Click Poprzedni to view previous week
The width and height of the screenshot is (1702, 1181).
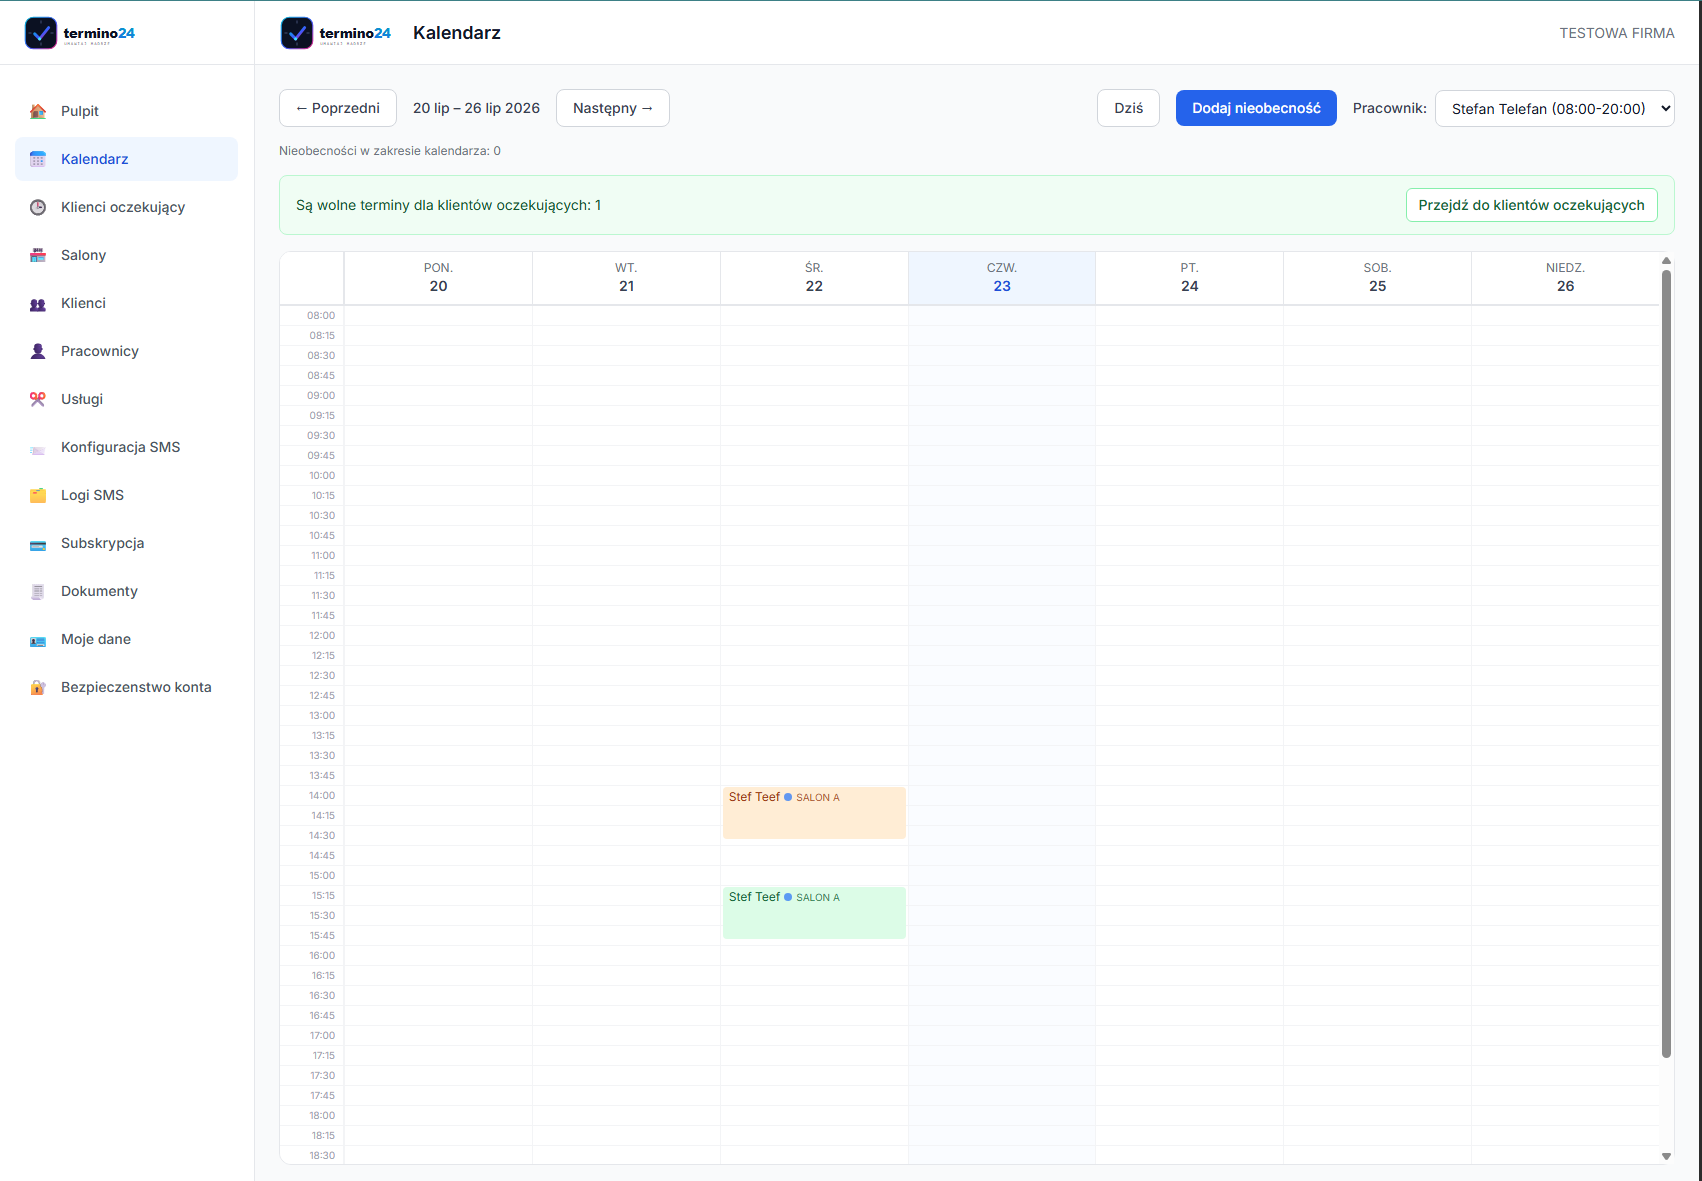point(338,108)
